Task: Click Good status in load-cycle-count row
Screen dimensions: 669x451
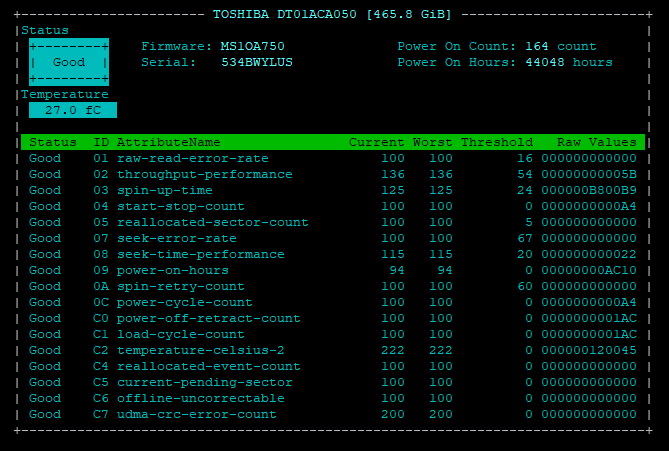Action: tap(45, 335)
